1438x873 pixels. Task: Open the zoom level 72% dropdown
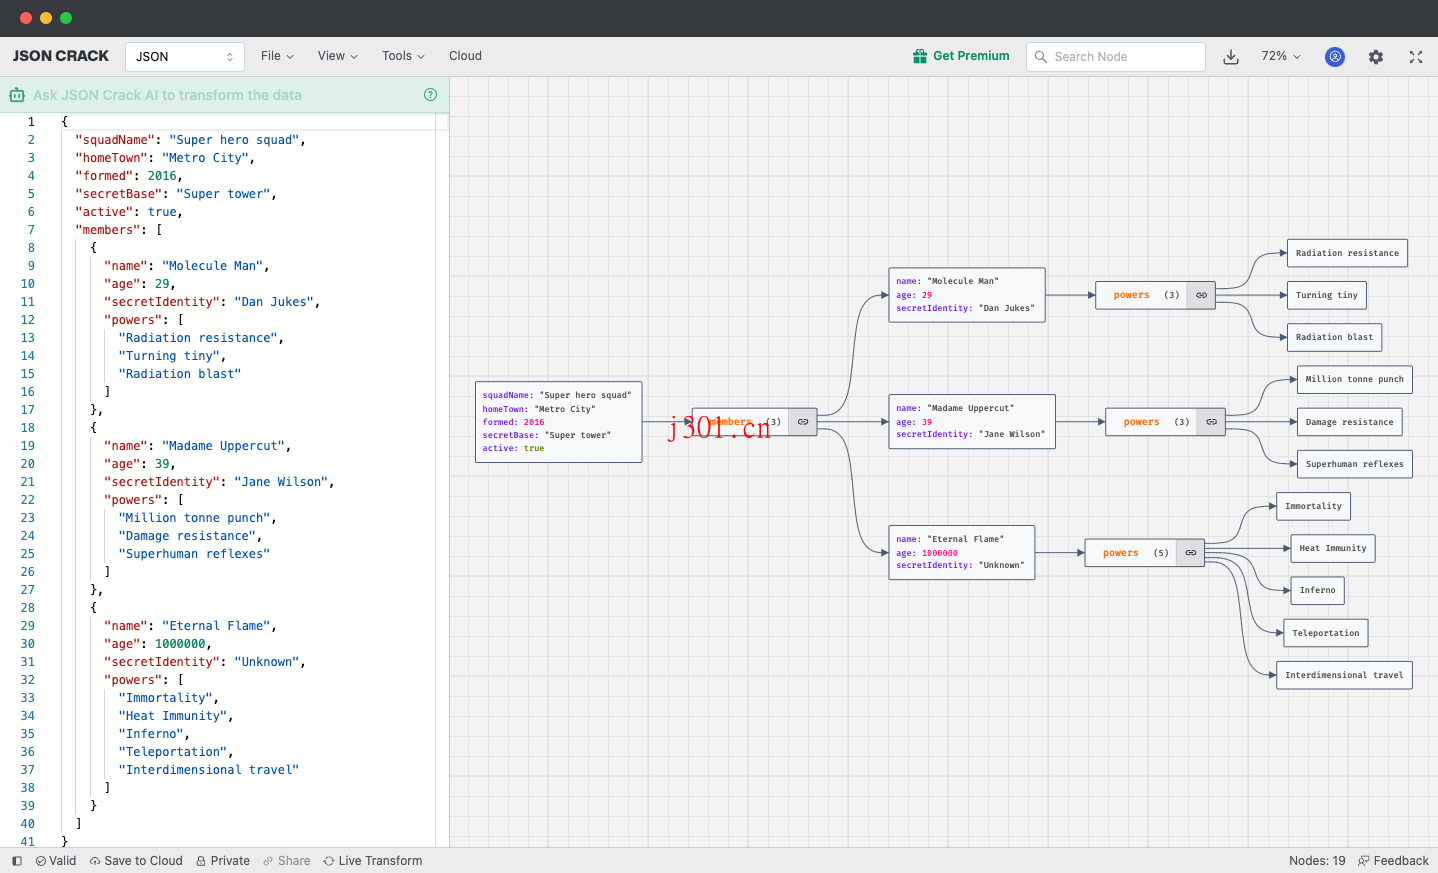[x=1280, y=57]
